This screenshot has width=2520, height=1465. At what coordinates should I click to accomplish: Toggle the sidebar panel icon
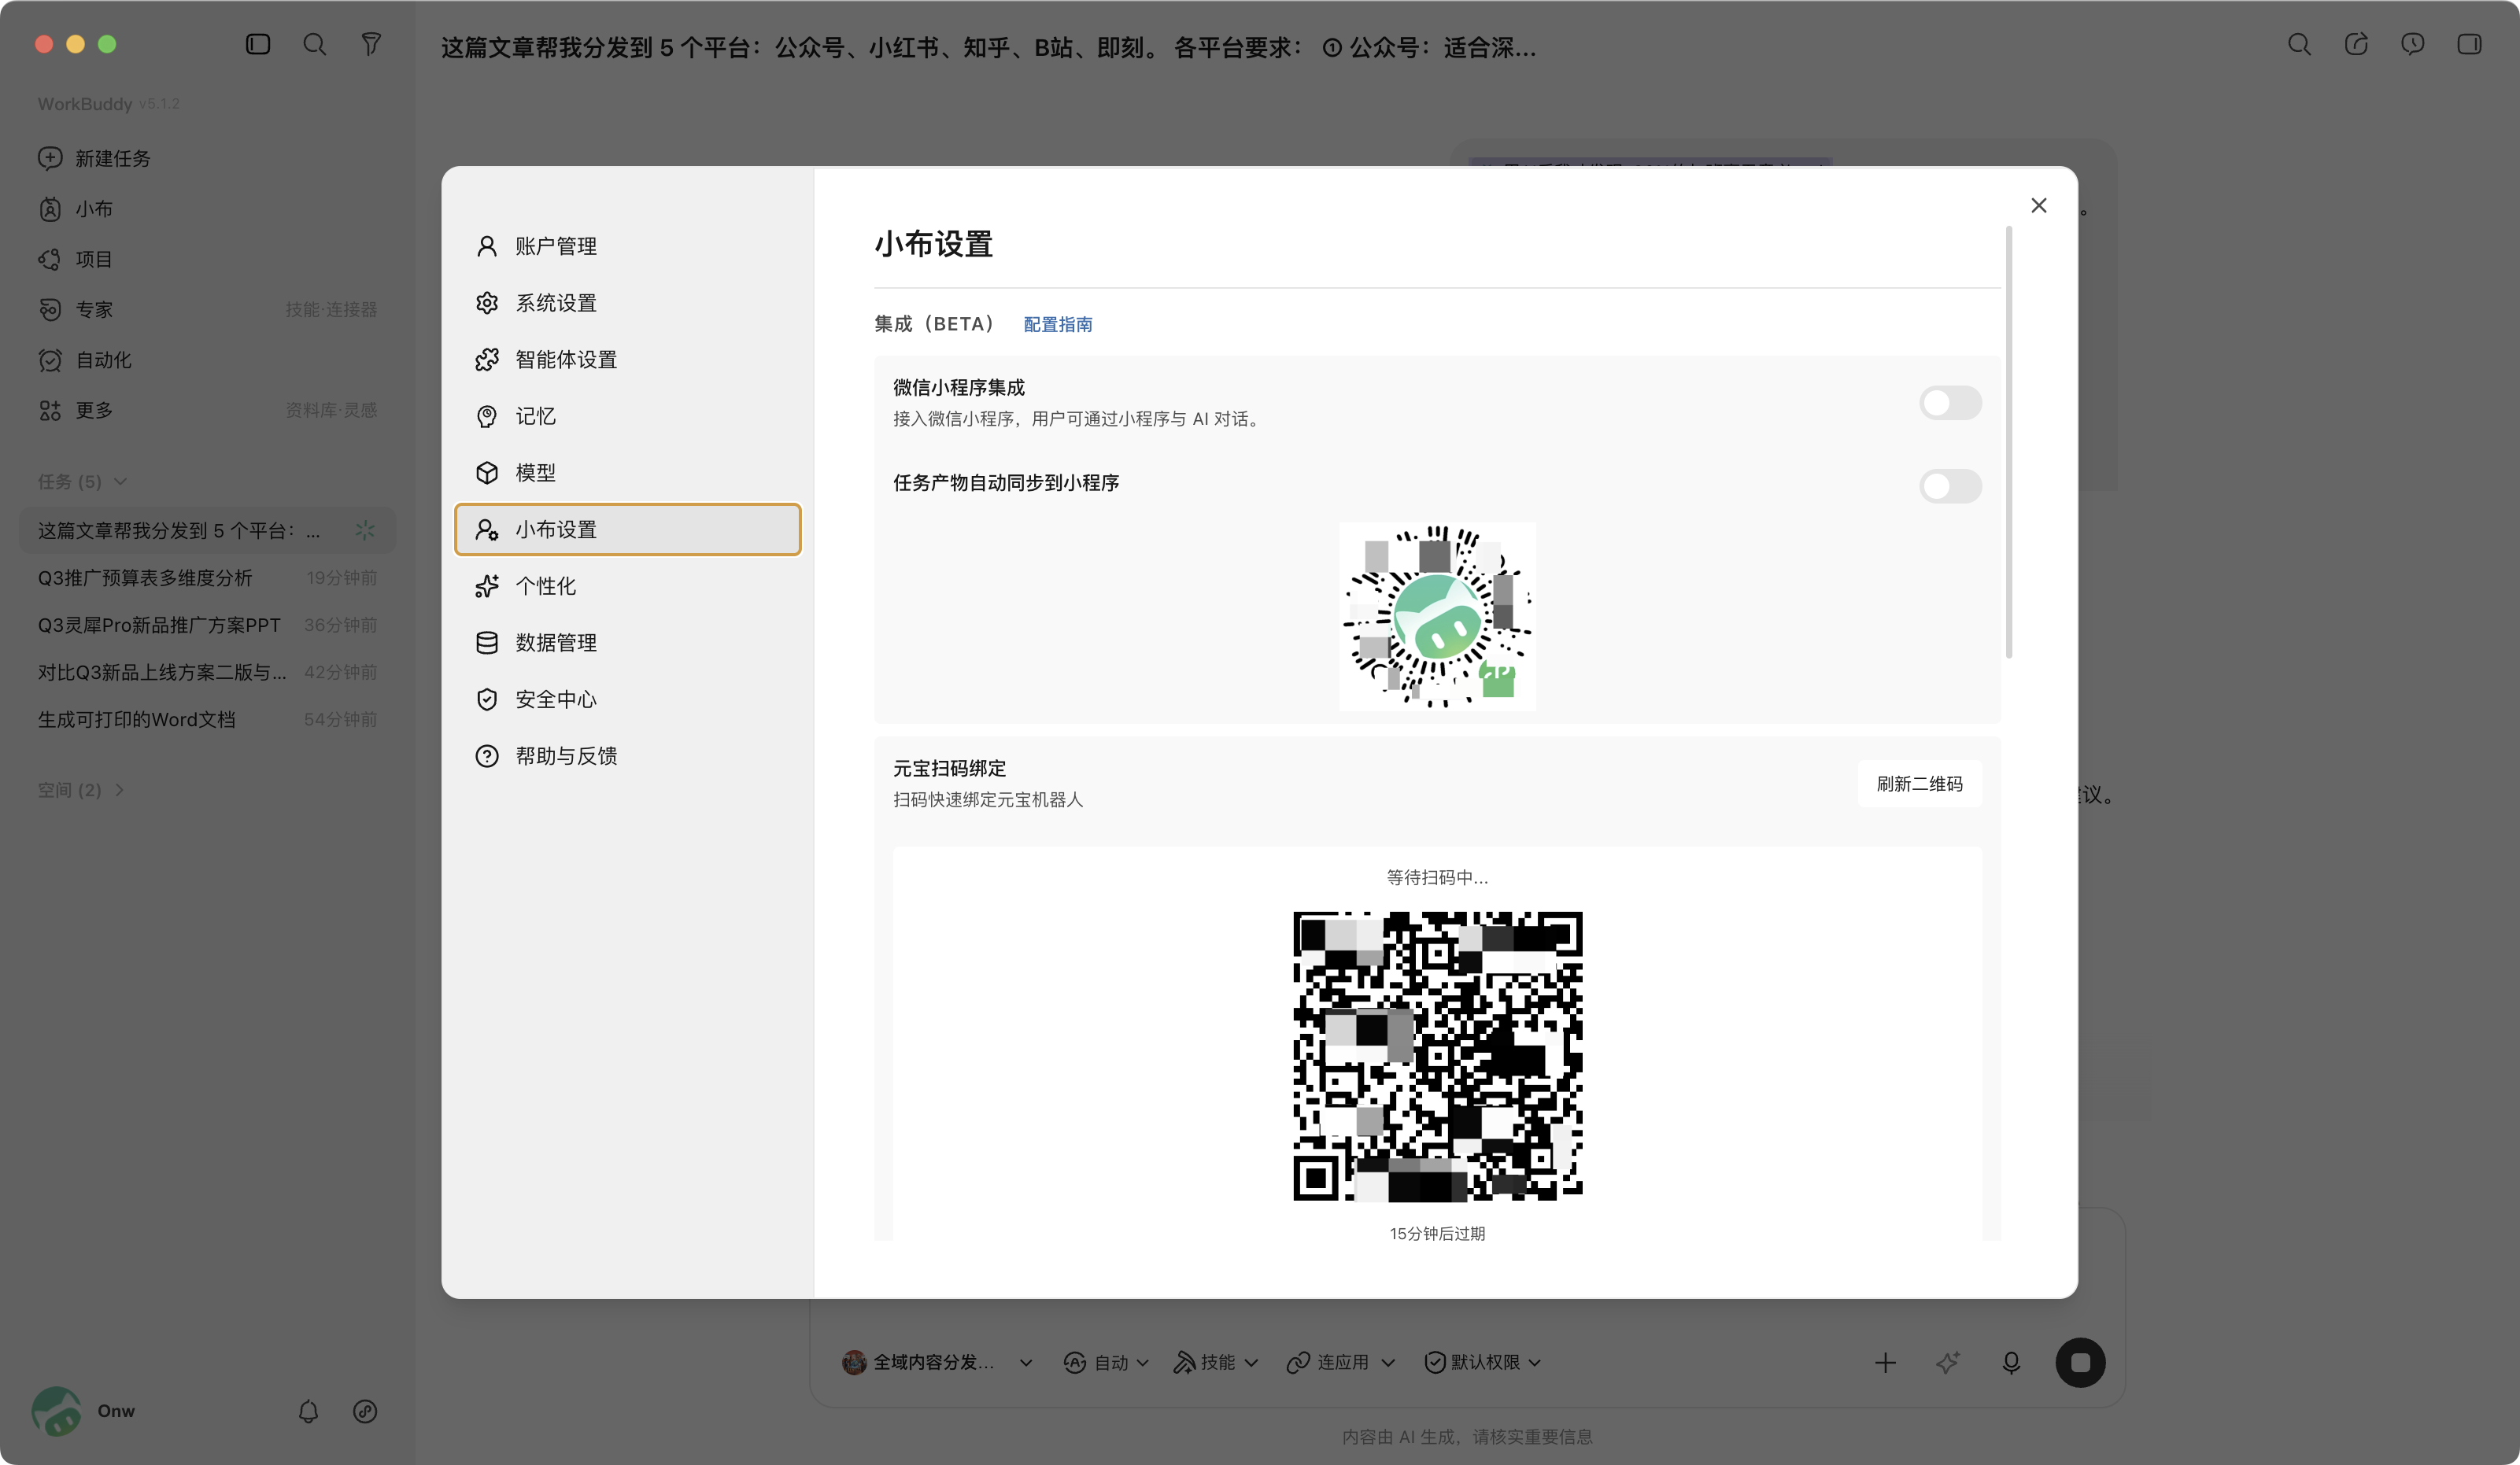tap(258, 44)
